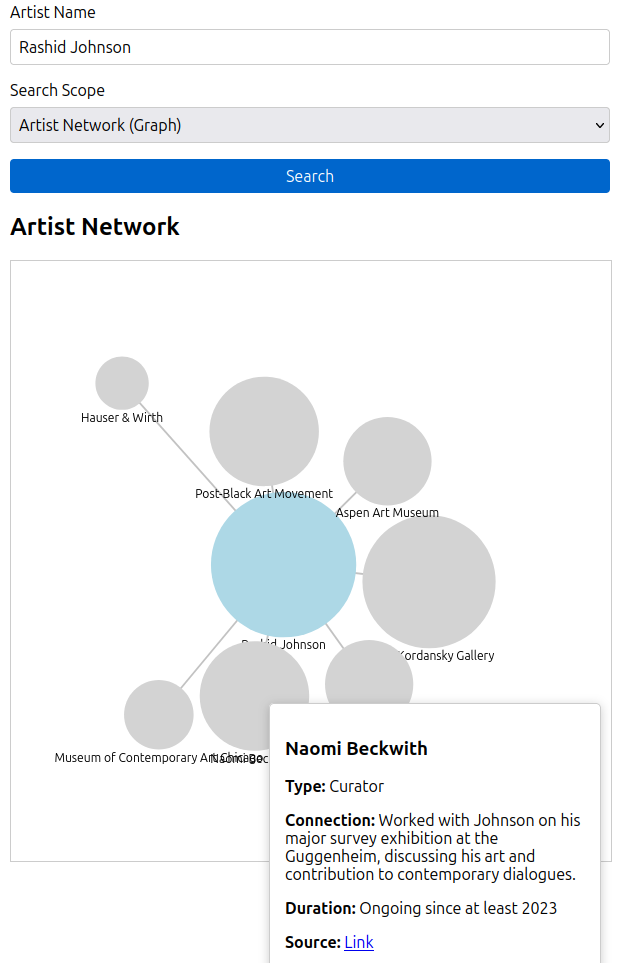Click the chevron arrow on Artist Network (Graph) select
The height and width of the screenshot is (963, 622).
(x=600, y=125)
